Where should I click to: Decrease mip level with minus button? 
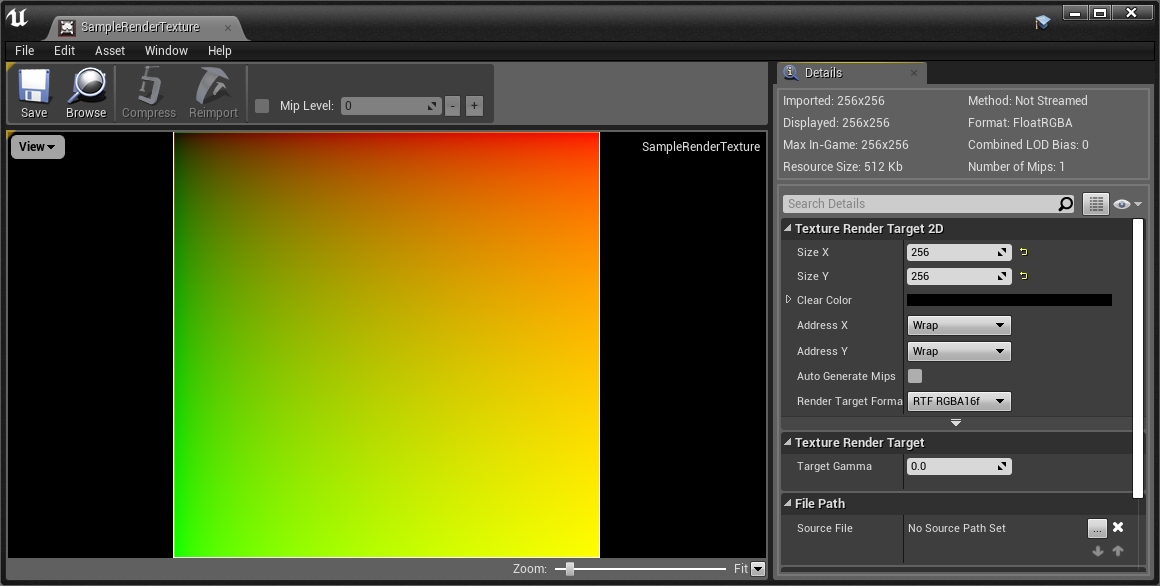pyautogui.click(x=453, y=106)
